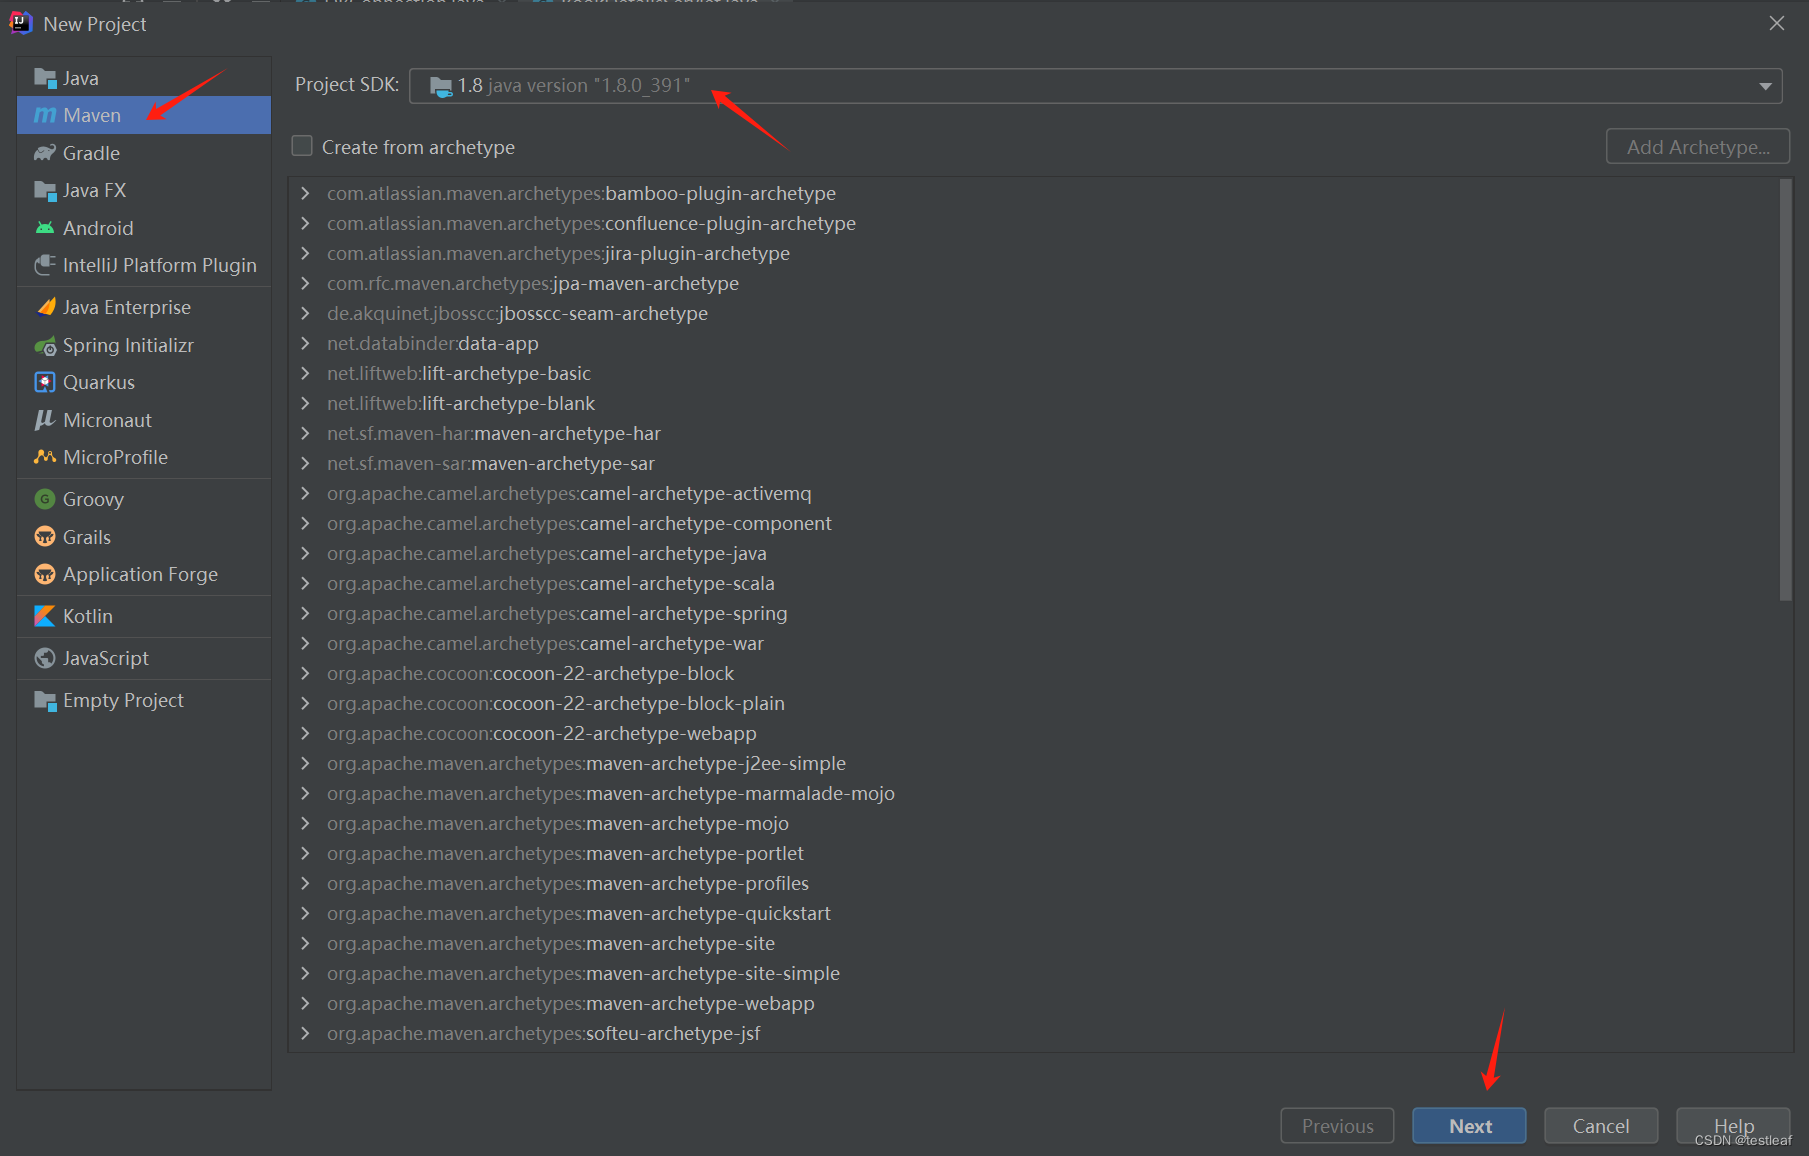This screenshot has width=1809, height=1156.
Task: Select camel-archetype-spring row
Action: click(x=1034, y=613)
